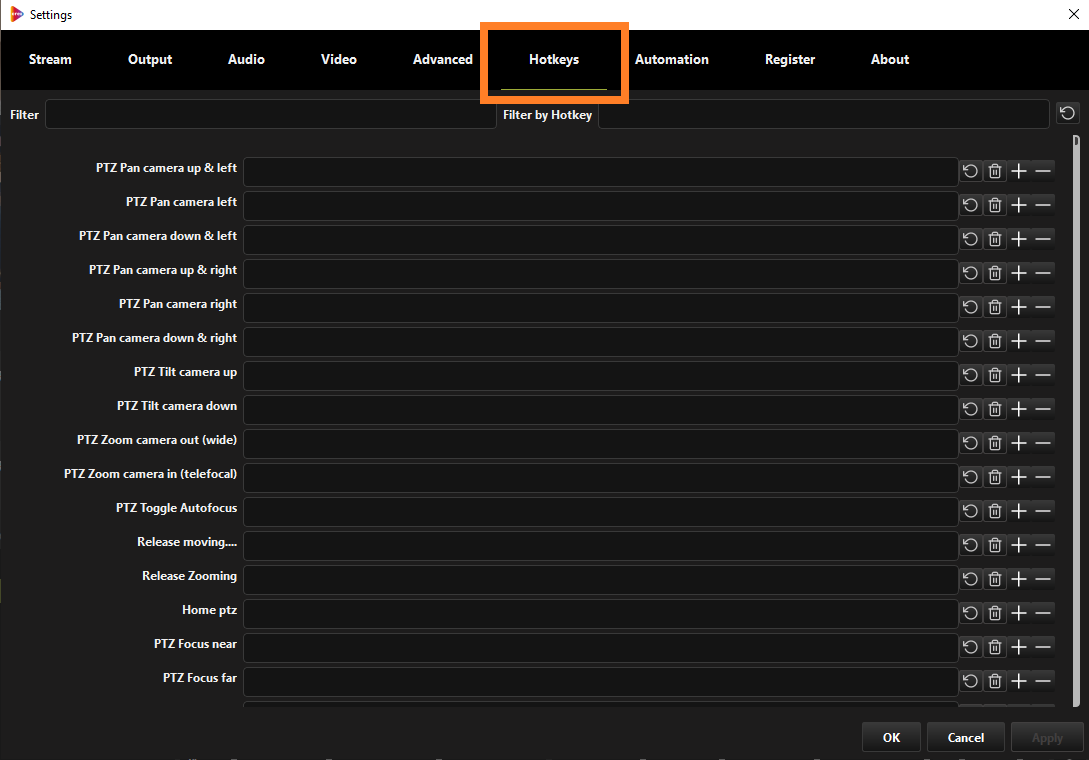Trash the PTZ Zoom camera out (wide) hotkey
Image resolution: width=1089 pixels, height=760 pixels.
[x=995, y=443]
